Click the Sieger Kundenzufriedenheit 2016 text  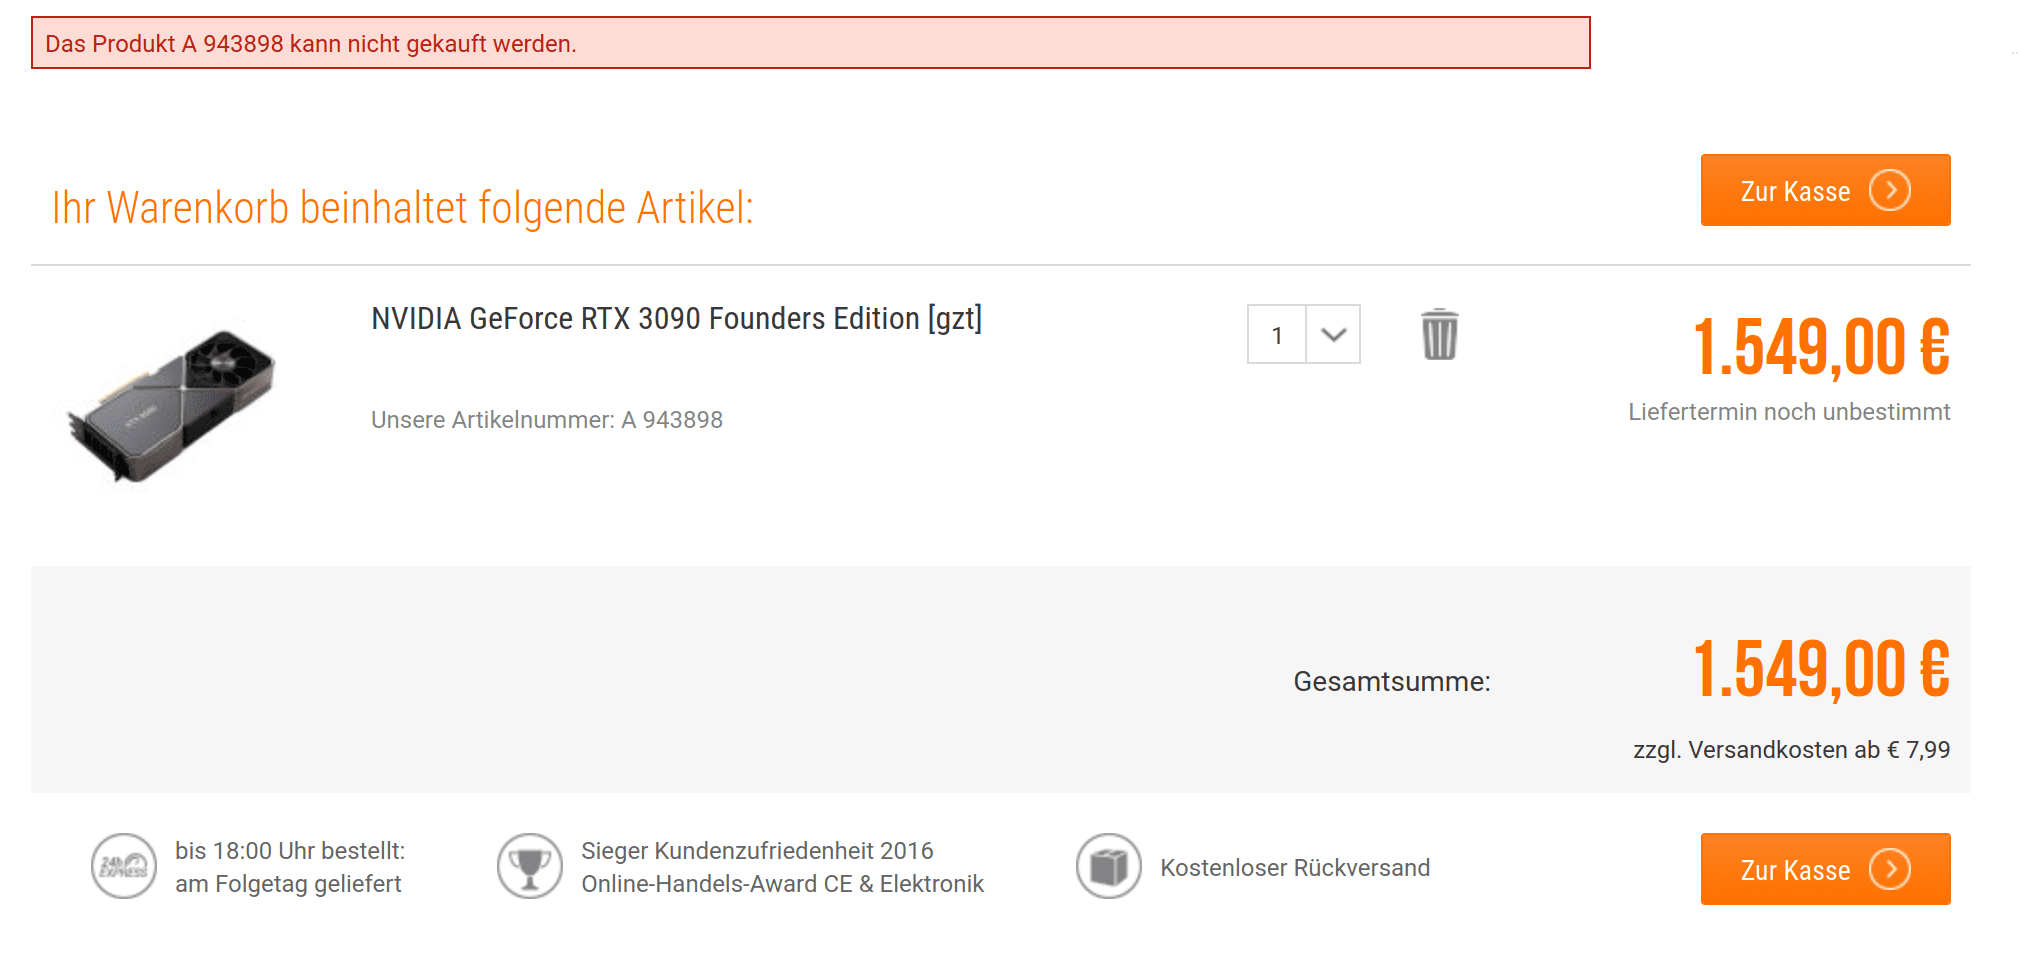[x=757, y=851]
